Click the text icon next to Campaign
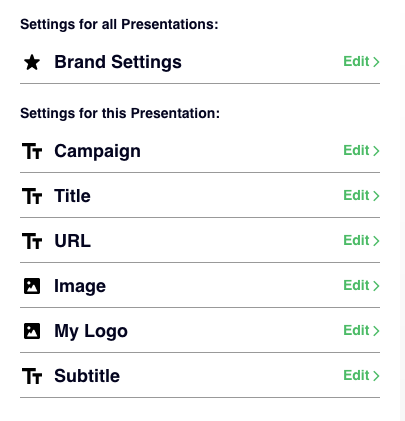This screenshot has height=421, width=405. pos(32,151)
